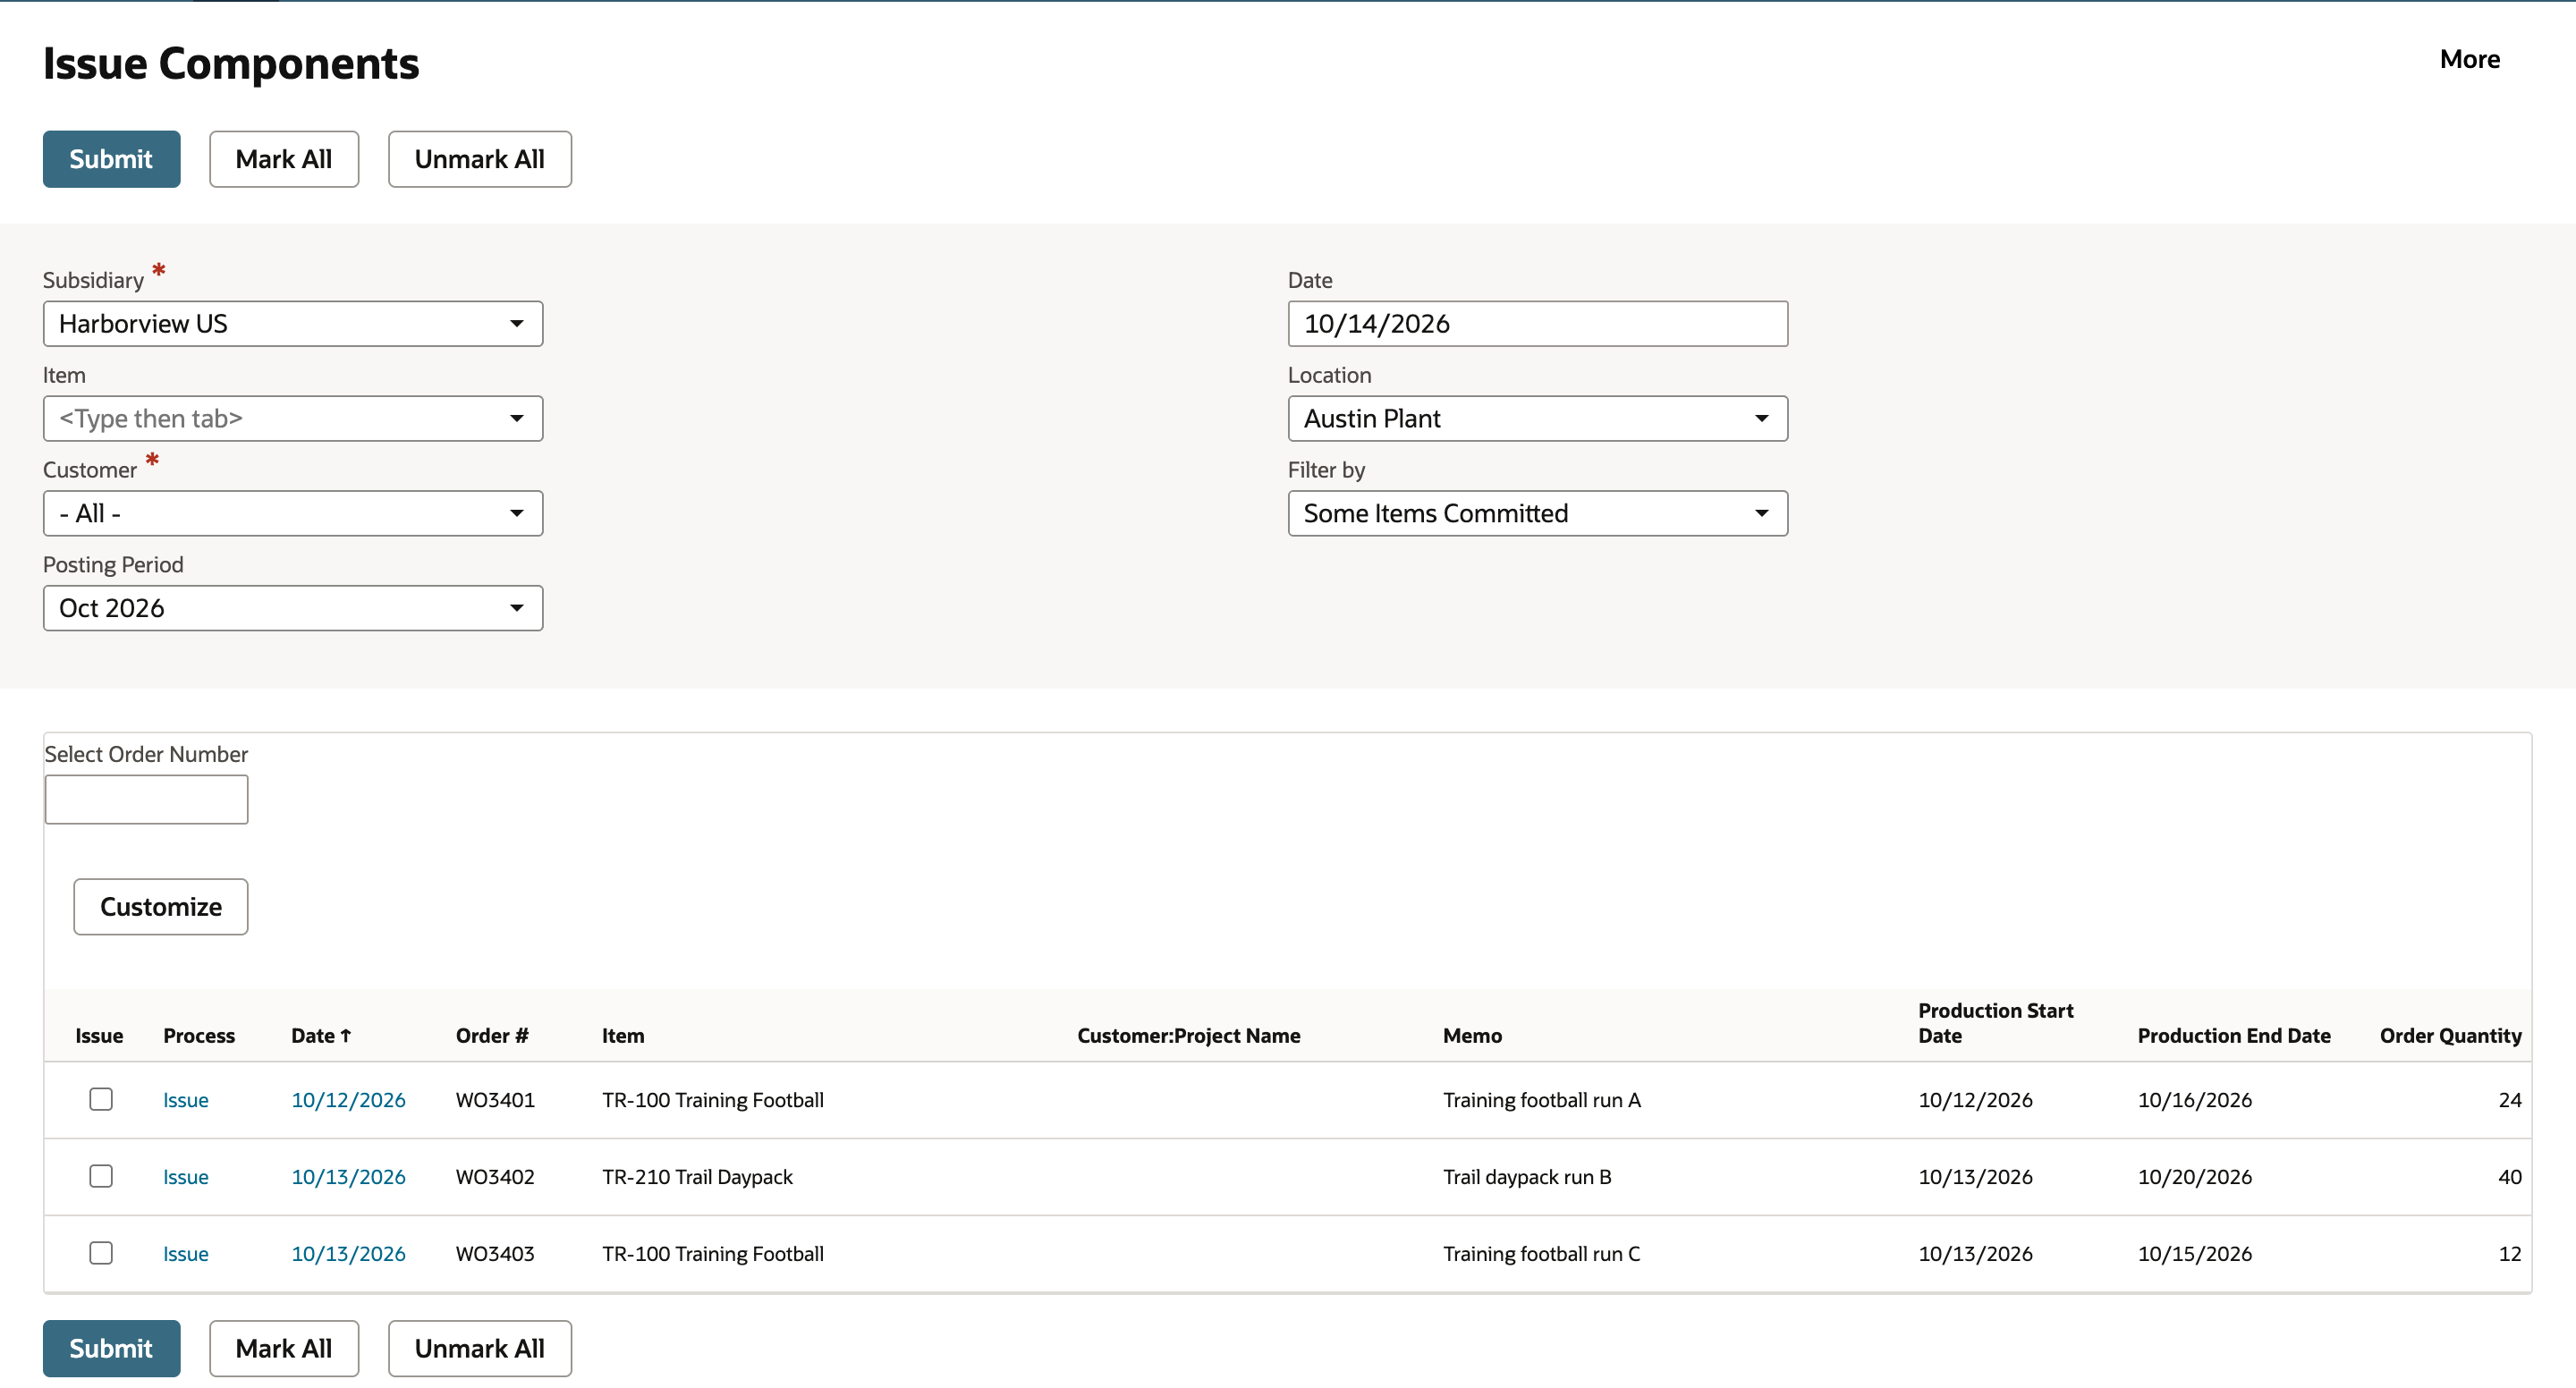Click the top Unmark All button
Image resolution: width=2576 pixels, height=1388 pixels.
tap(480, 159)
